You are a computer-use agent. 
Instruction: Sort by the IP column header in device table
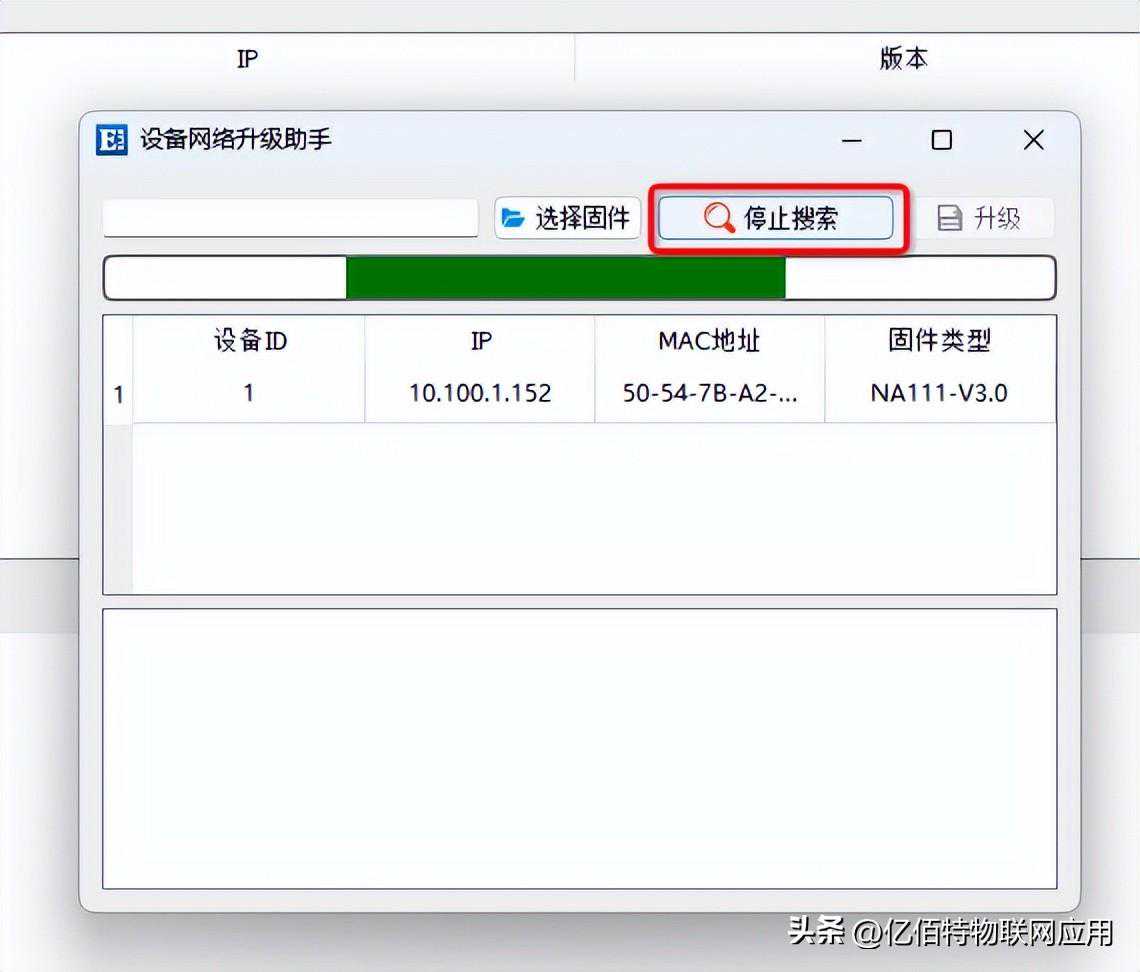pos(480,340)
